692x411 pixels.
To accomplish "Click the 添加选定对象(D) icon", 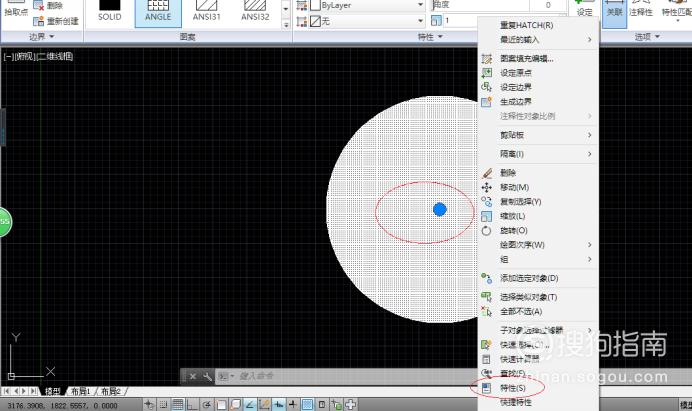I will [x=487, y=278].
